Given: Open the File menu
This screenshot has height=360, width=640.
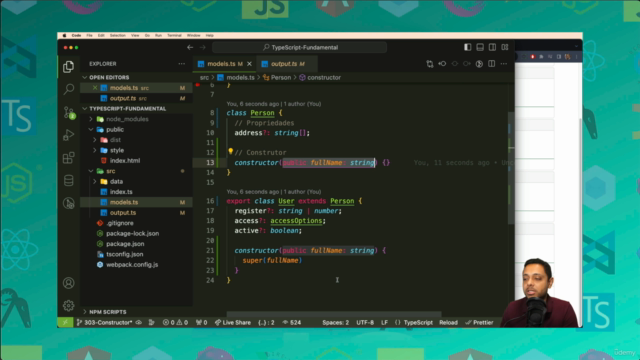Looking at the screenshot, I should point(89,36).
